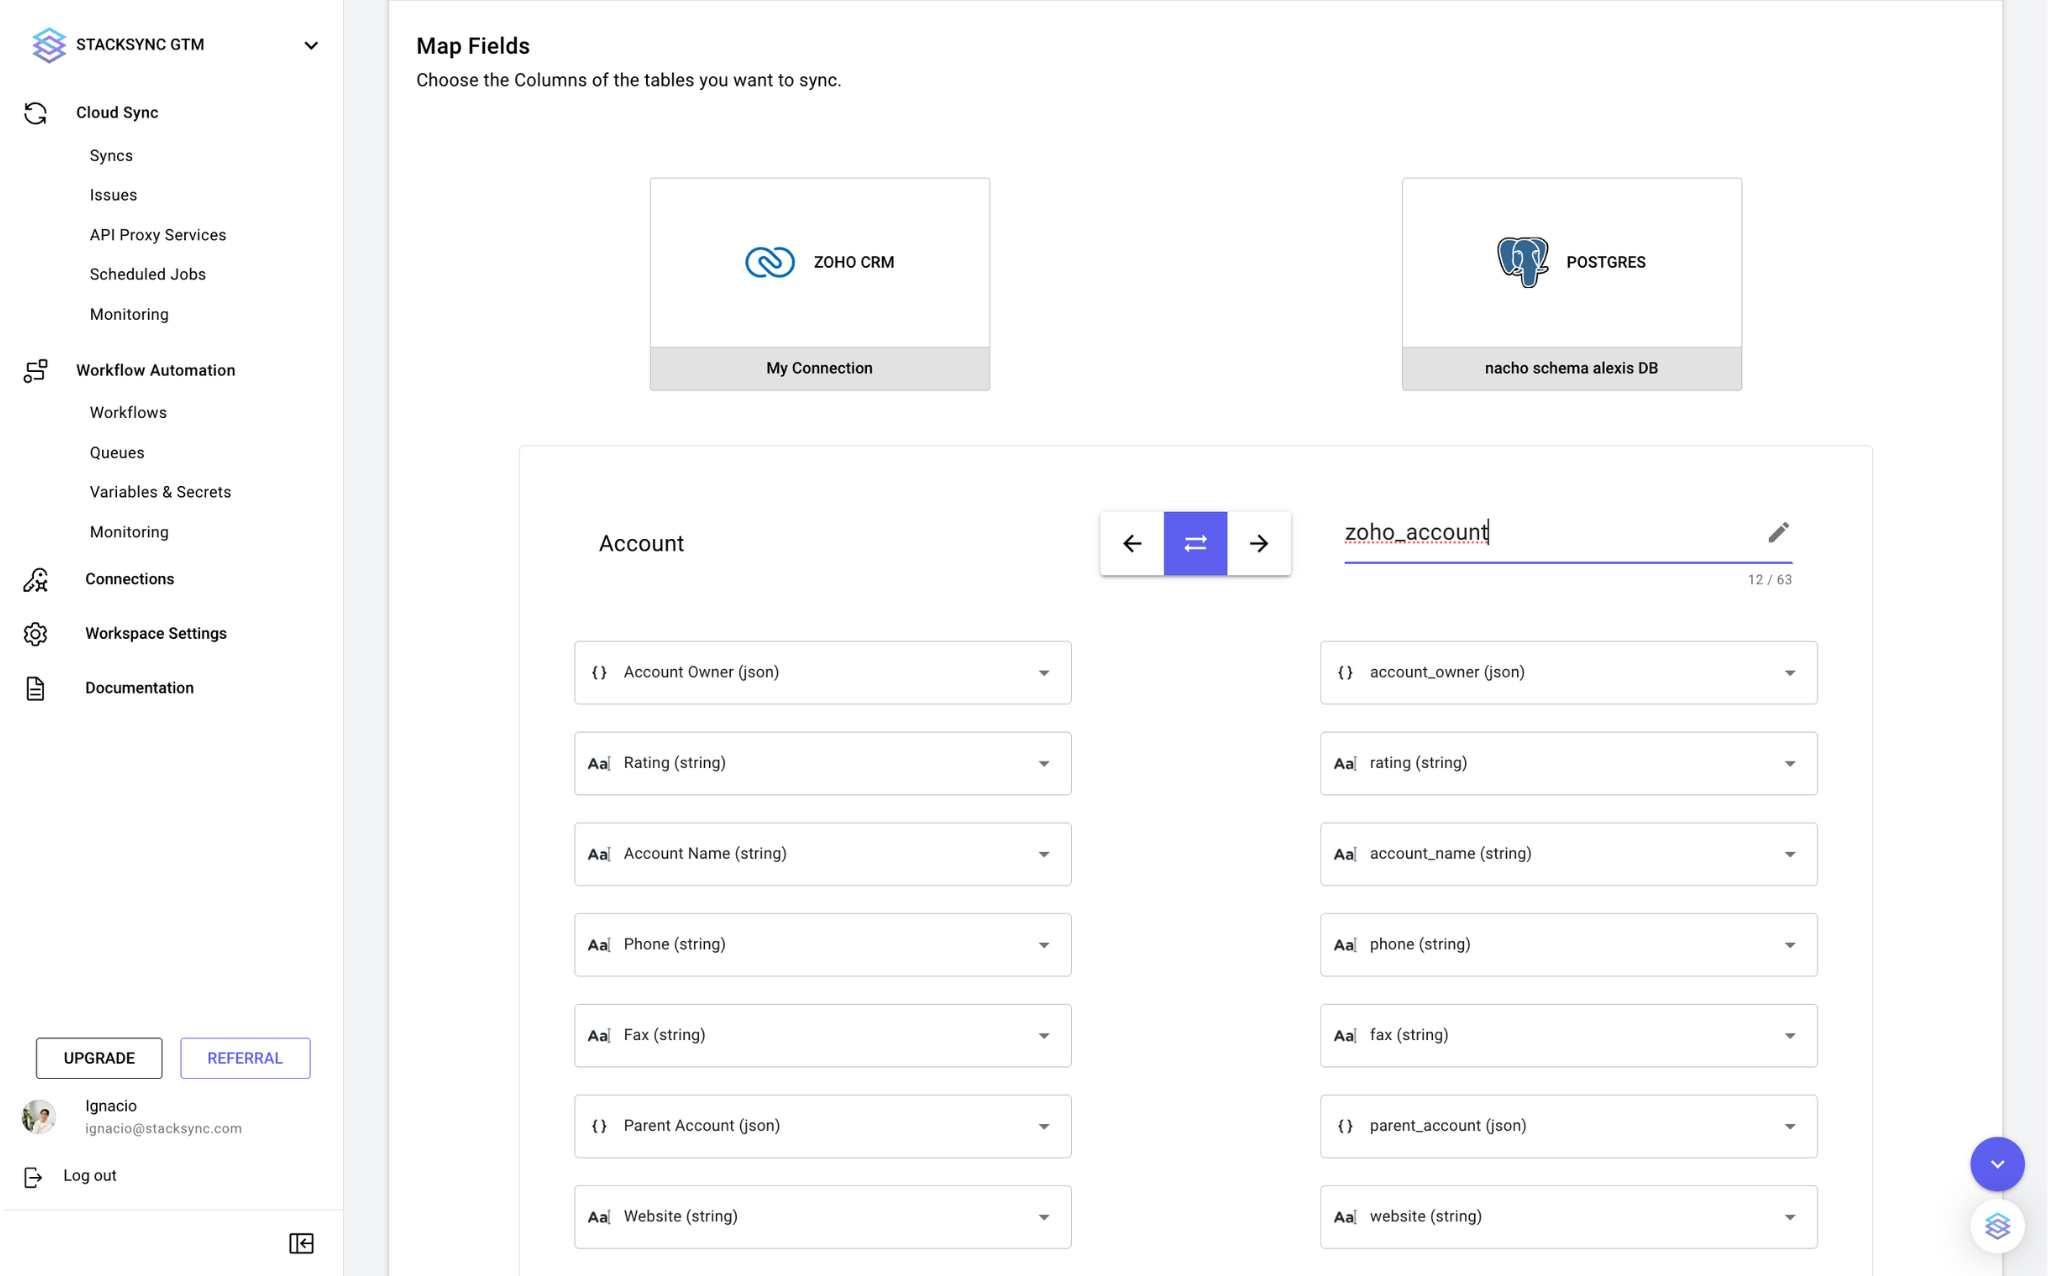Image resolution: width=2048 pixels, height=1276 pixels.
Task: Open Connections via its plug icon
Action: pos(36,579)
